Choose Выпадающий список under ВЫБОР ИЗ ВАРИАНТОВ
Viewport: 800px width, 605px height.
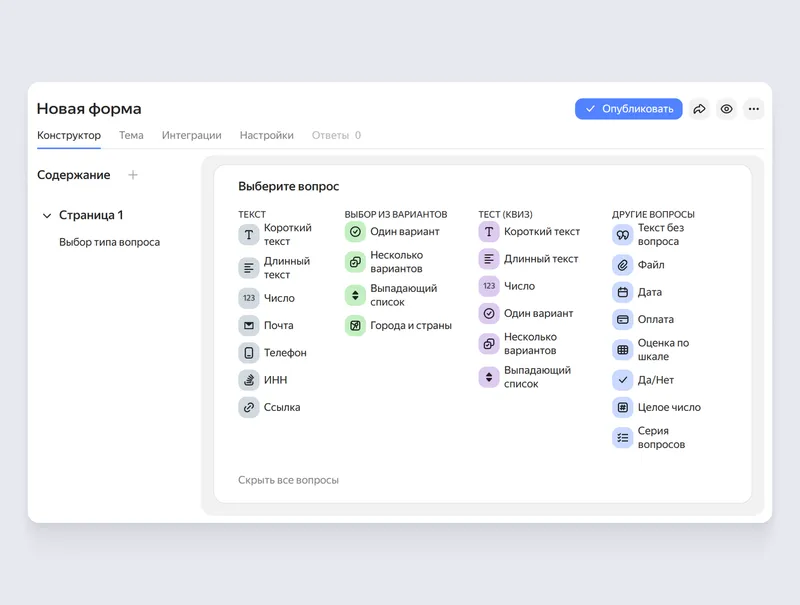(391, 295)
